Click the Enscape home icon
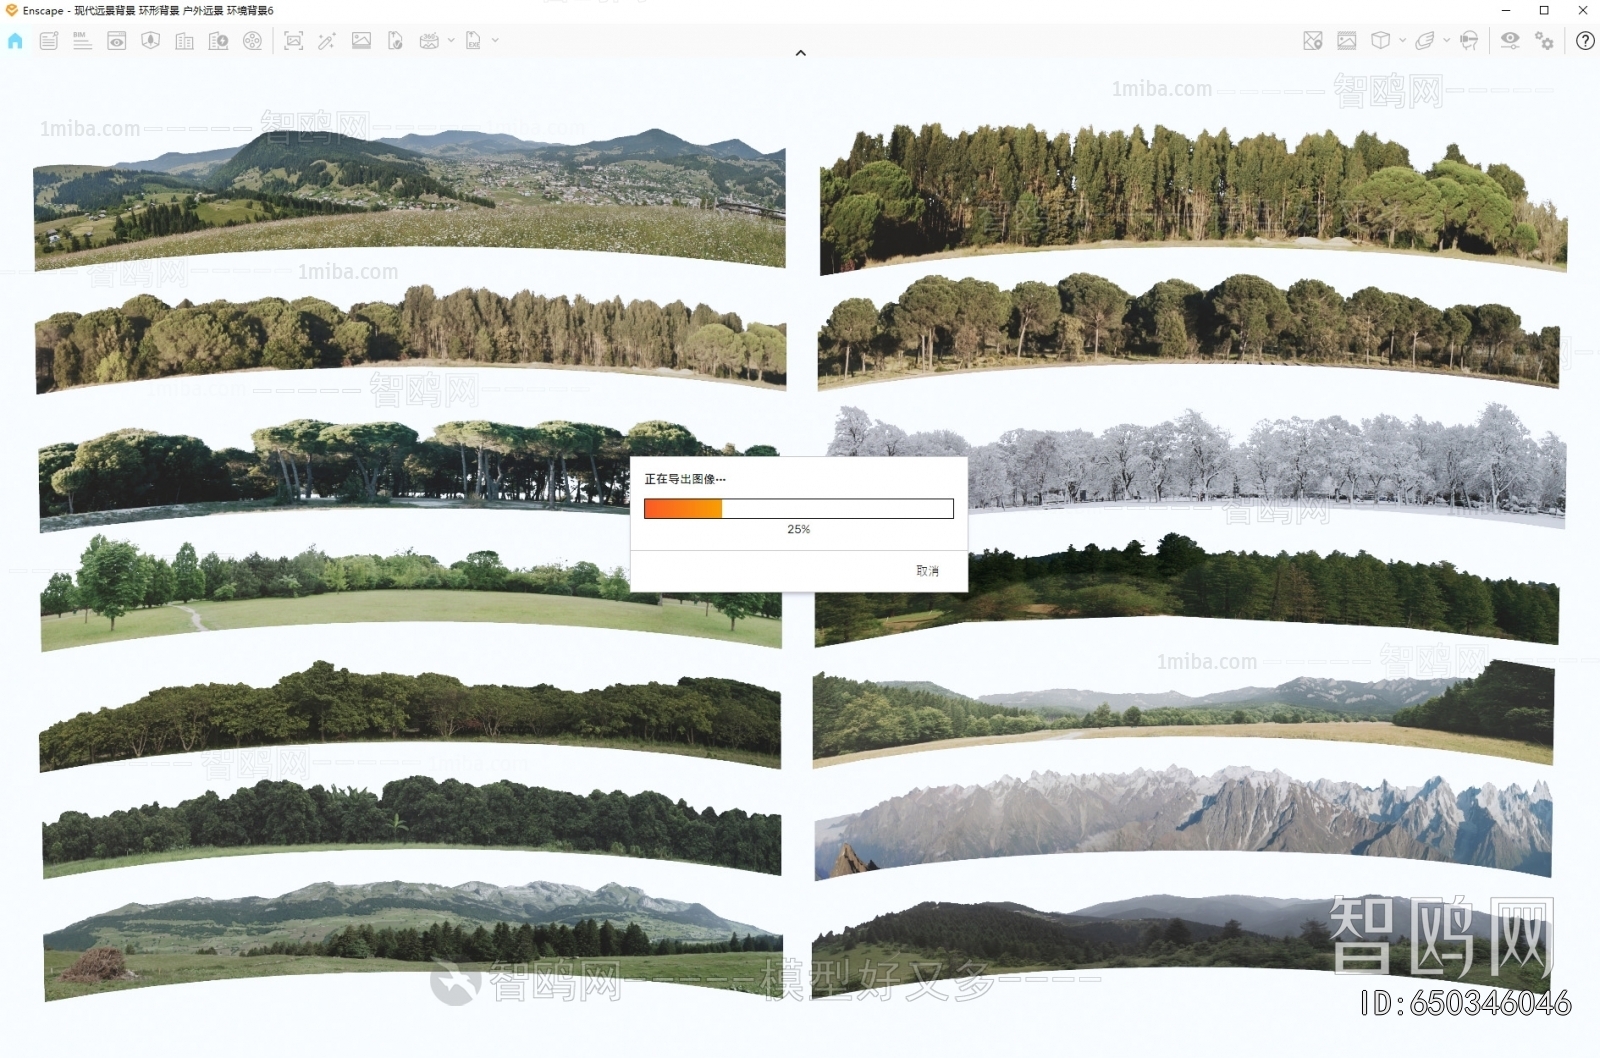The height and width of the screenshot is (1058, 1600). tap(15, 41)
